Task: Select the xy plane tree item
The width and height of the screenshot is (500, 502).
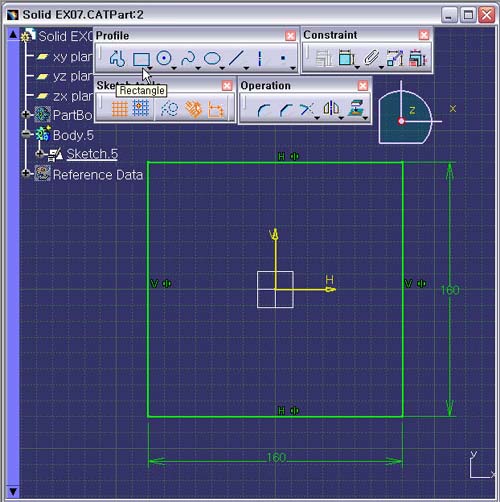Action: pyautogui.click(x=72, y=57)
